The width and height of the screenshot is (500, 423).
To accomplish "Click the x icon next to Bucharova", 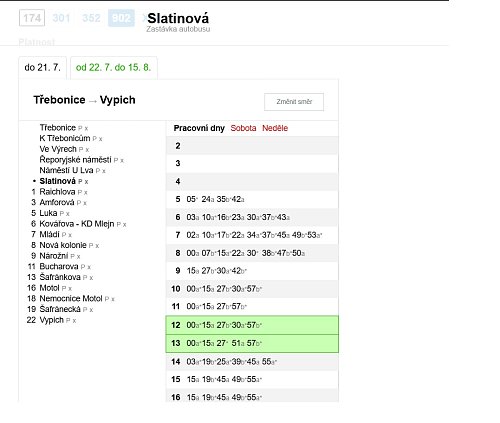I will point(89,267).
